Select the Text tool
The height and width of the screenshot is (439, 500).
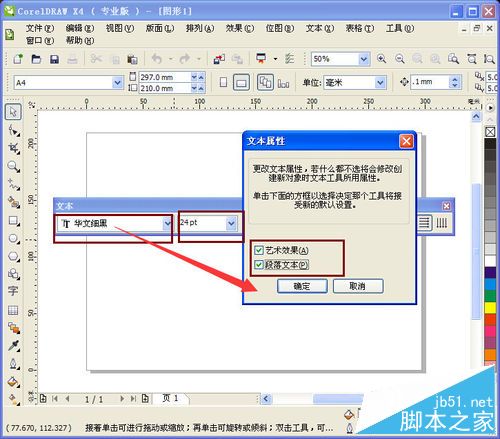[13, 291]
